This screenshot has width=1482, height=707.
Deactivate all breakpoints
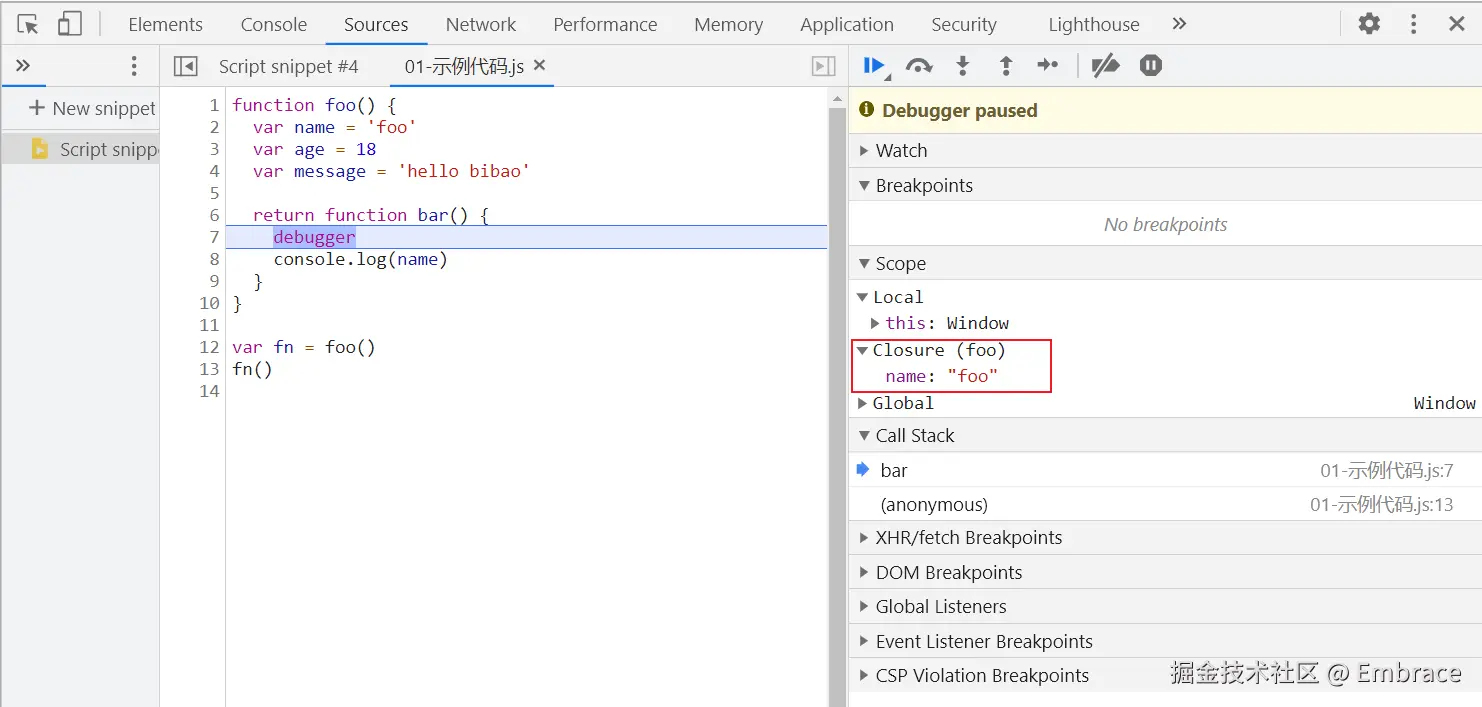point(1105,66)
